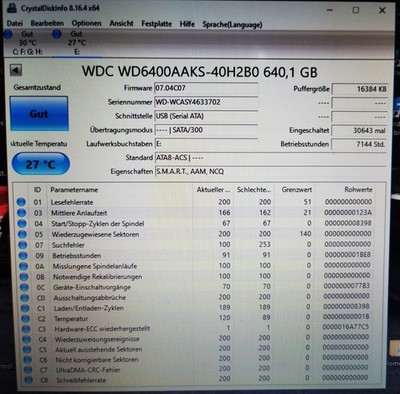Open the Datei menu
Screen dimensions: 400x394
(x=15, y=23)
